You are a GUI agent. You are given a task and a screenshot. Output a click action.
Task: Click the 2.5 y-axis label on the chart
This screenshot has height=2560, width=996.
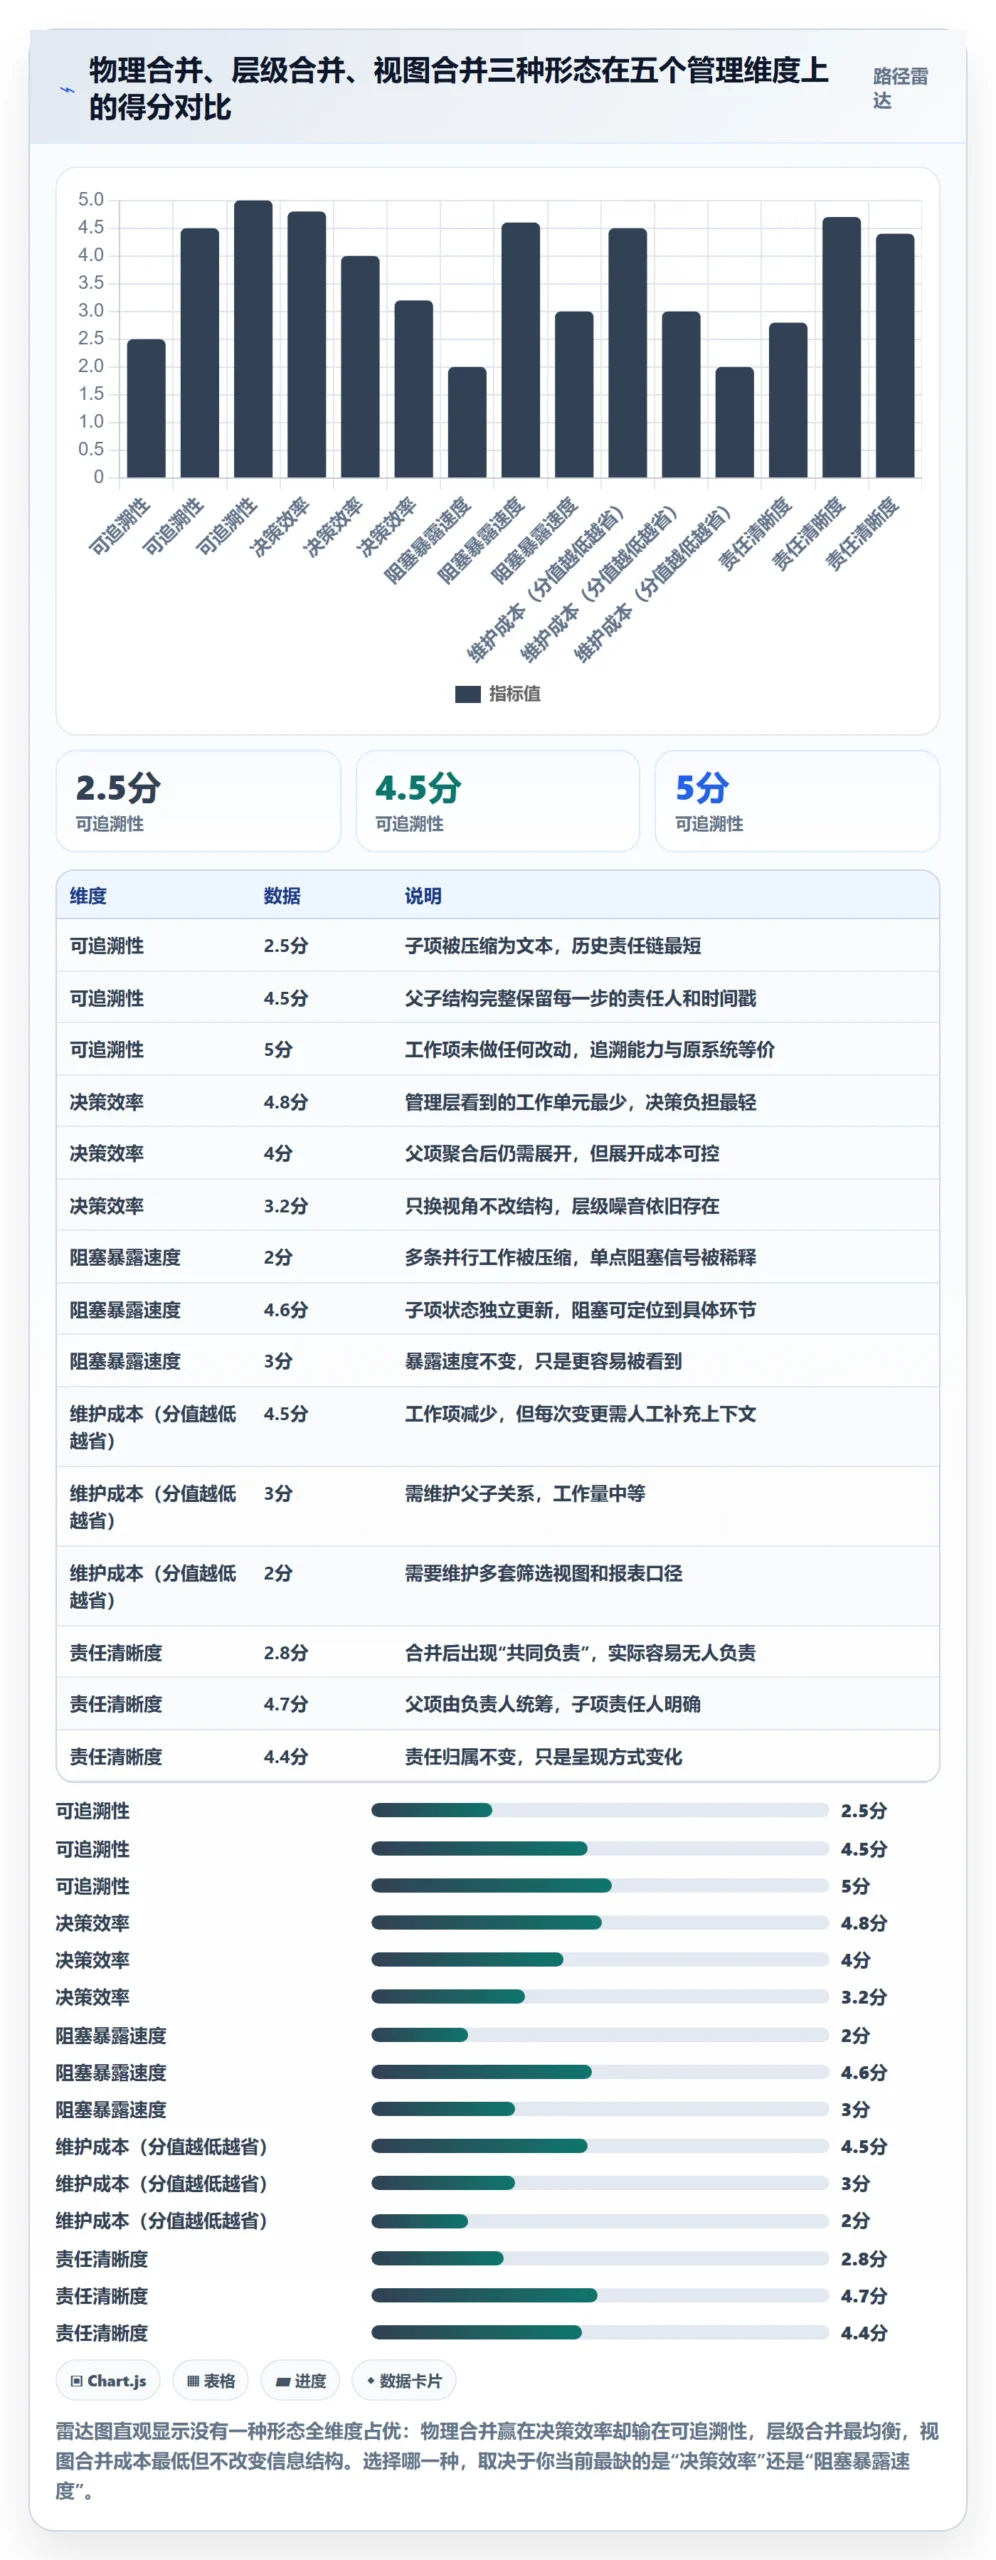click(91, 339)
